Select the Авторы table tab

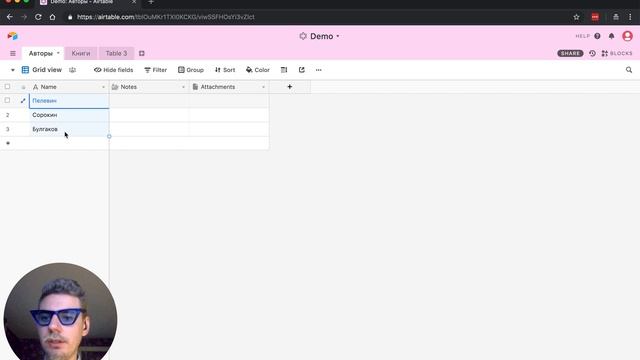coord(40,53)
